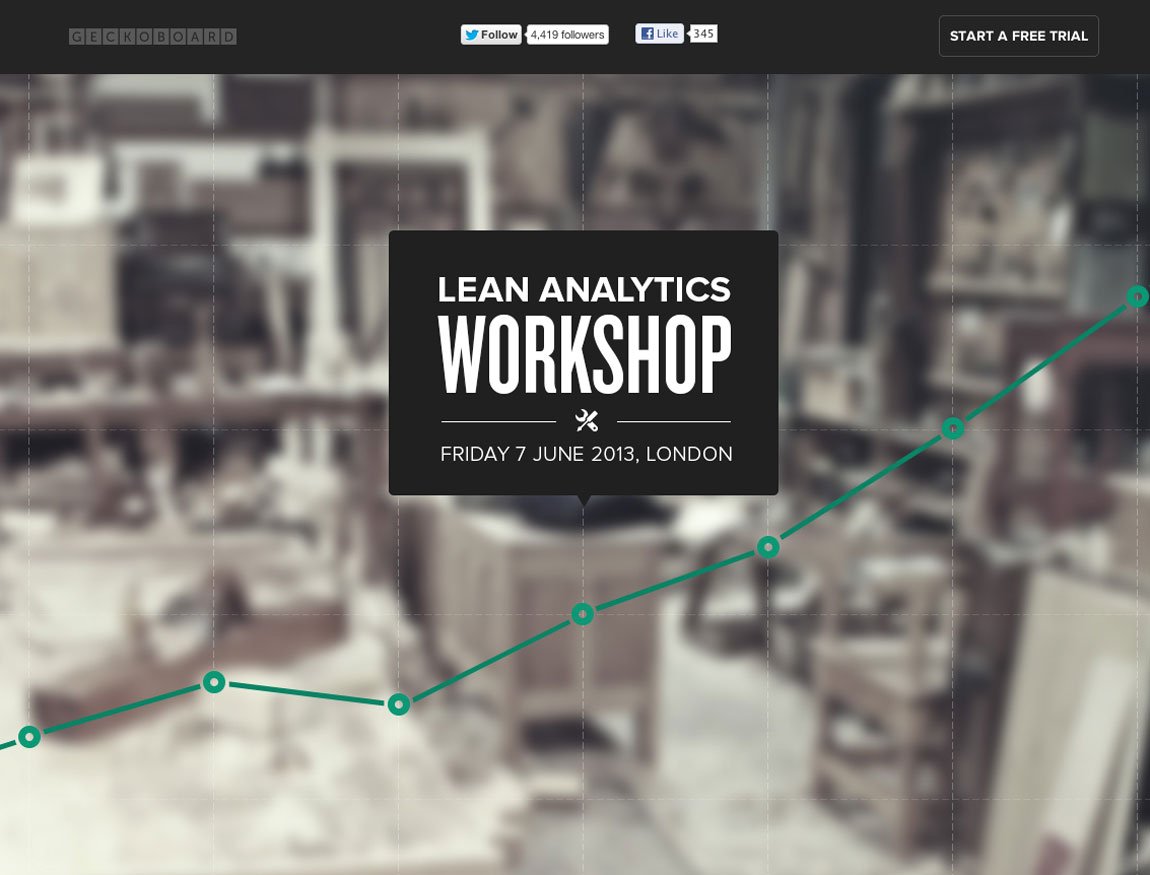The width and height of the screenshot is (1150, 875).
Task: Click the Follow button's bird glyph
Action: tap(473, 33)
